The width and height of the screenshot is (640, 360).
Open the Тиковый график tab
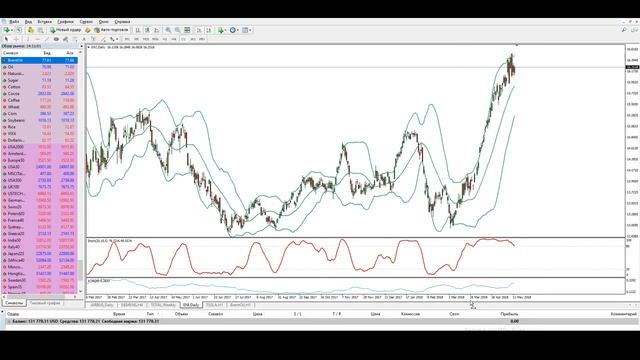44,303
